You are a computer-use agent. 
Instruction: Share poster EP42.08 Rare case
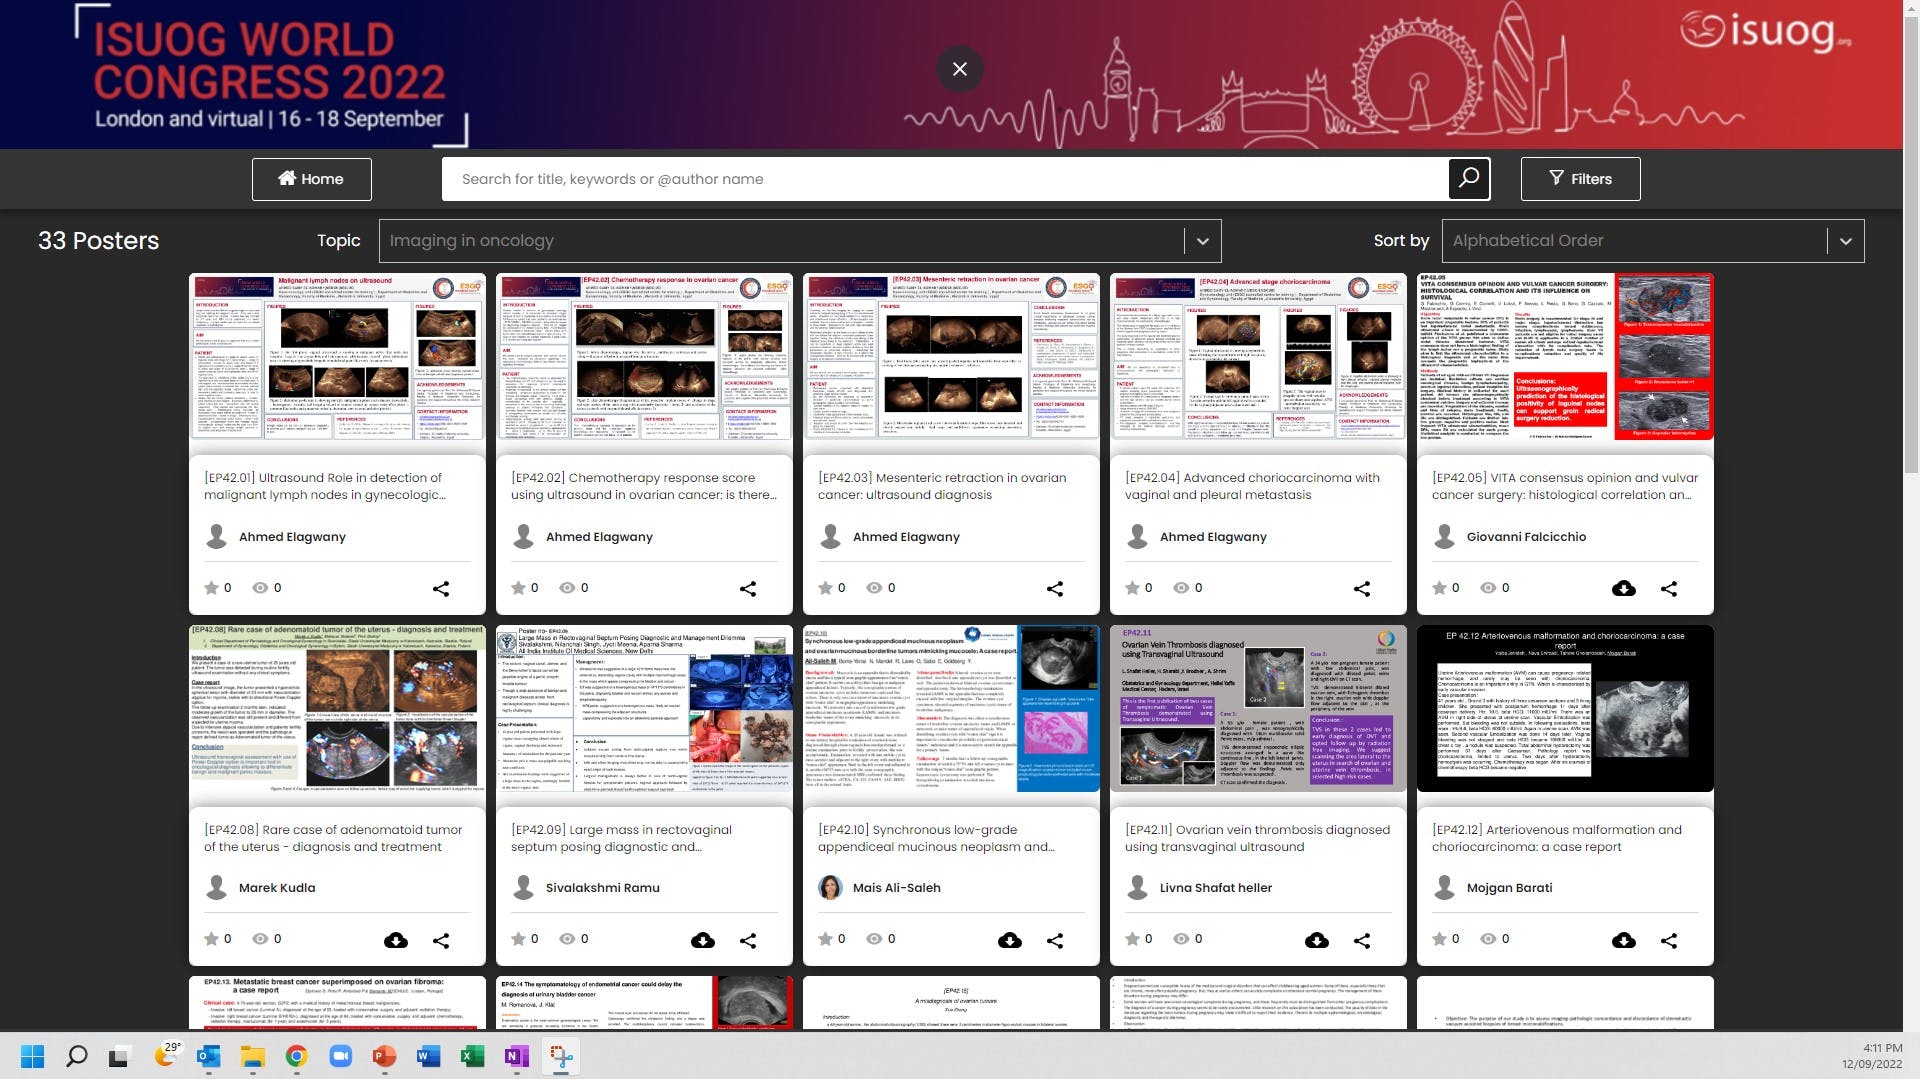tap(441, 940)
